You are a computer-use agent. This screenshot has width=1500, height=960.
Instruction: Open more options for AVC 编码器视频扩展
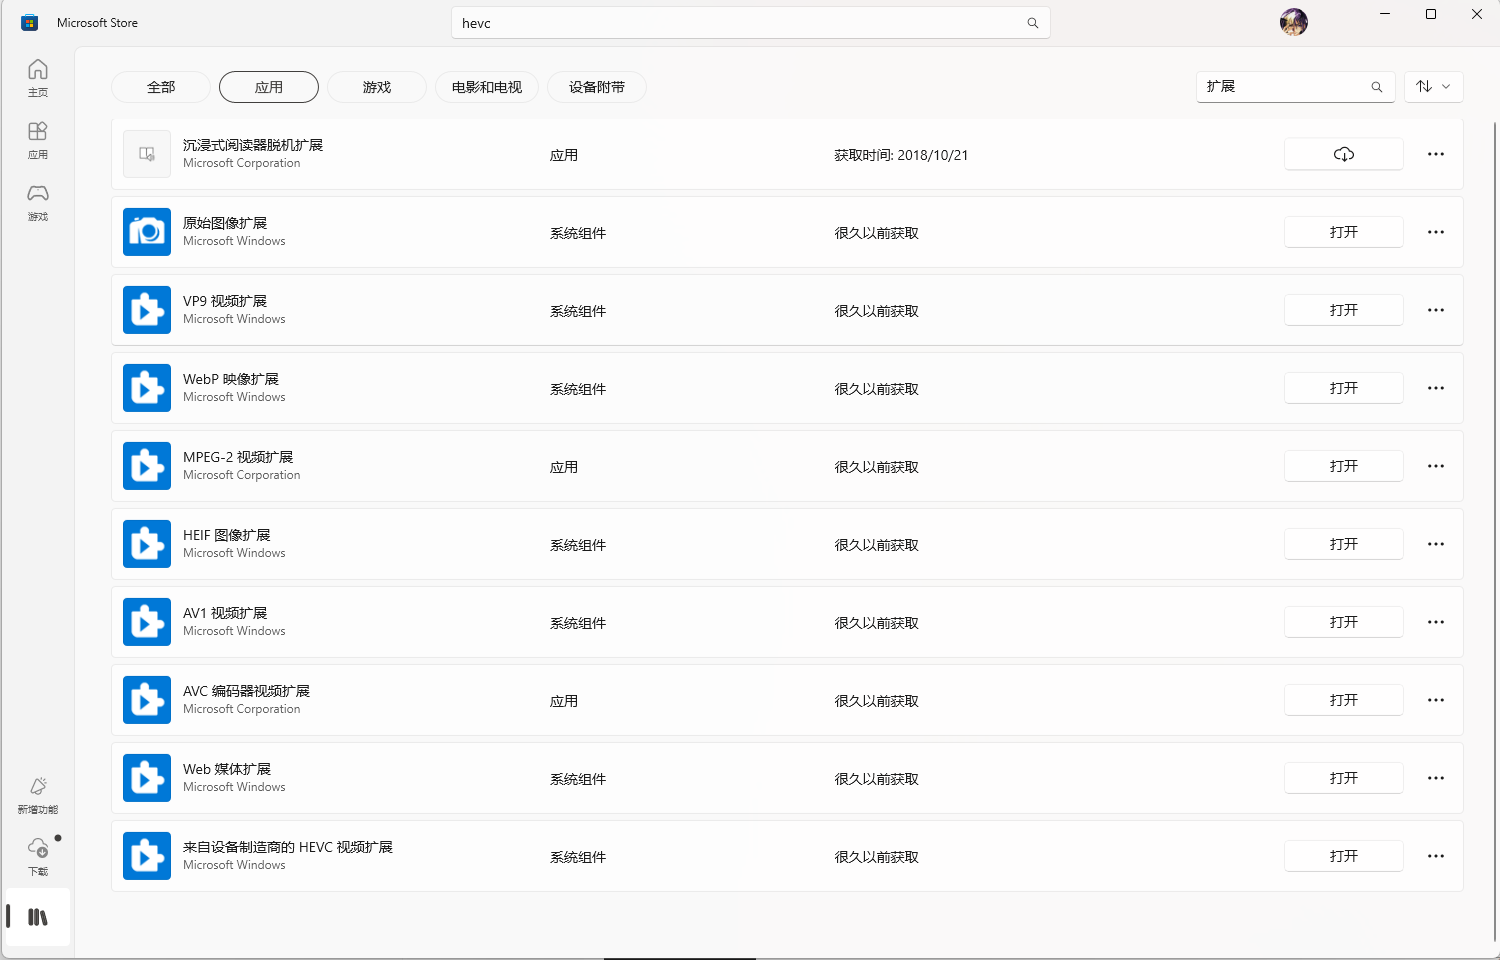[1436, 700]
